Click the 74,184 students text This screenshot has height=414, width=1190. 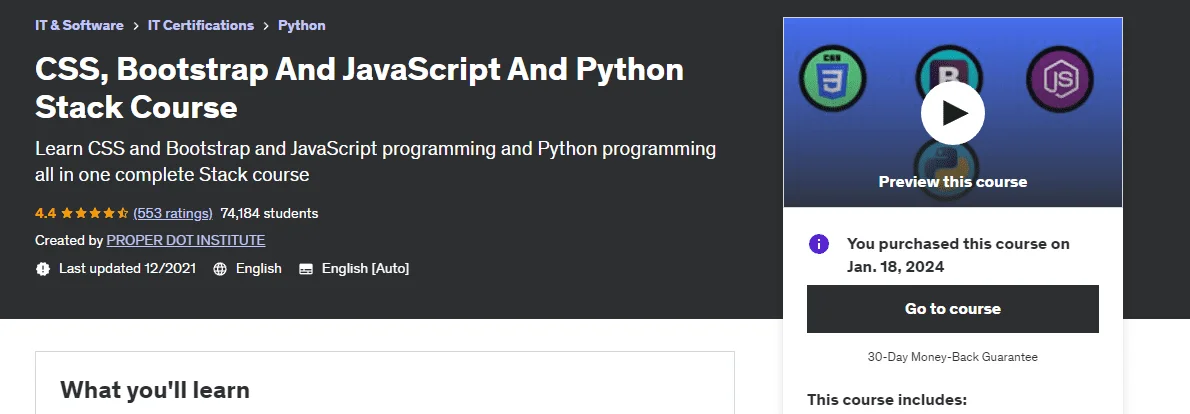[x=269, y=213]
